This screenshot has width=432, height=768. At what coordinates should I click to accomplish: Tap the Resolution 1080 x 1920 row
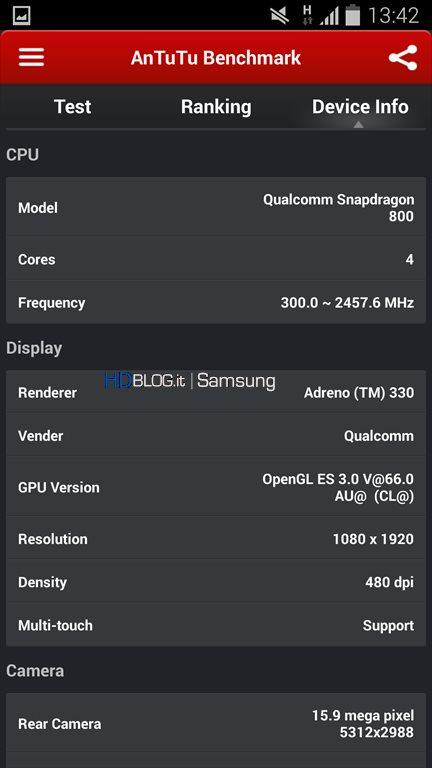point(216,539)
